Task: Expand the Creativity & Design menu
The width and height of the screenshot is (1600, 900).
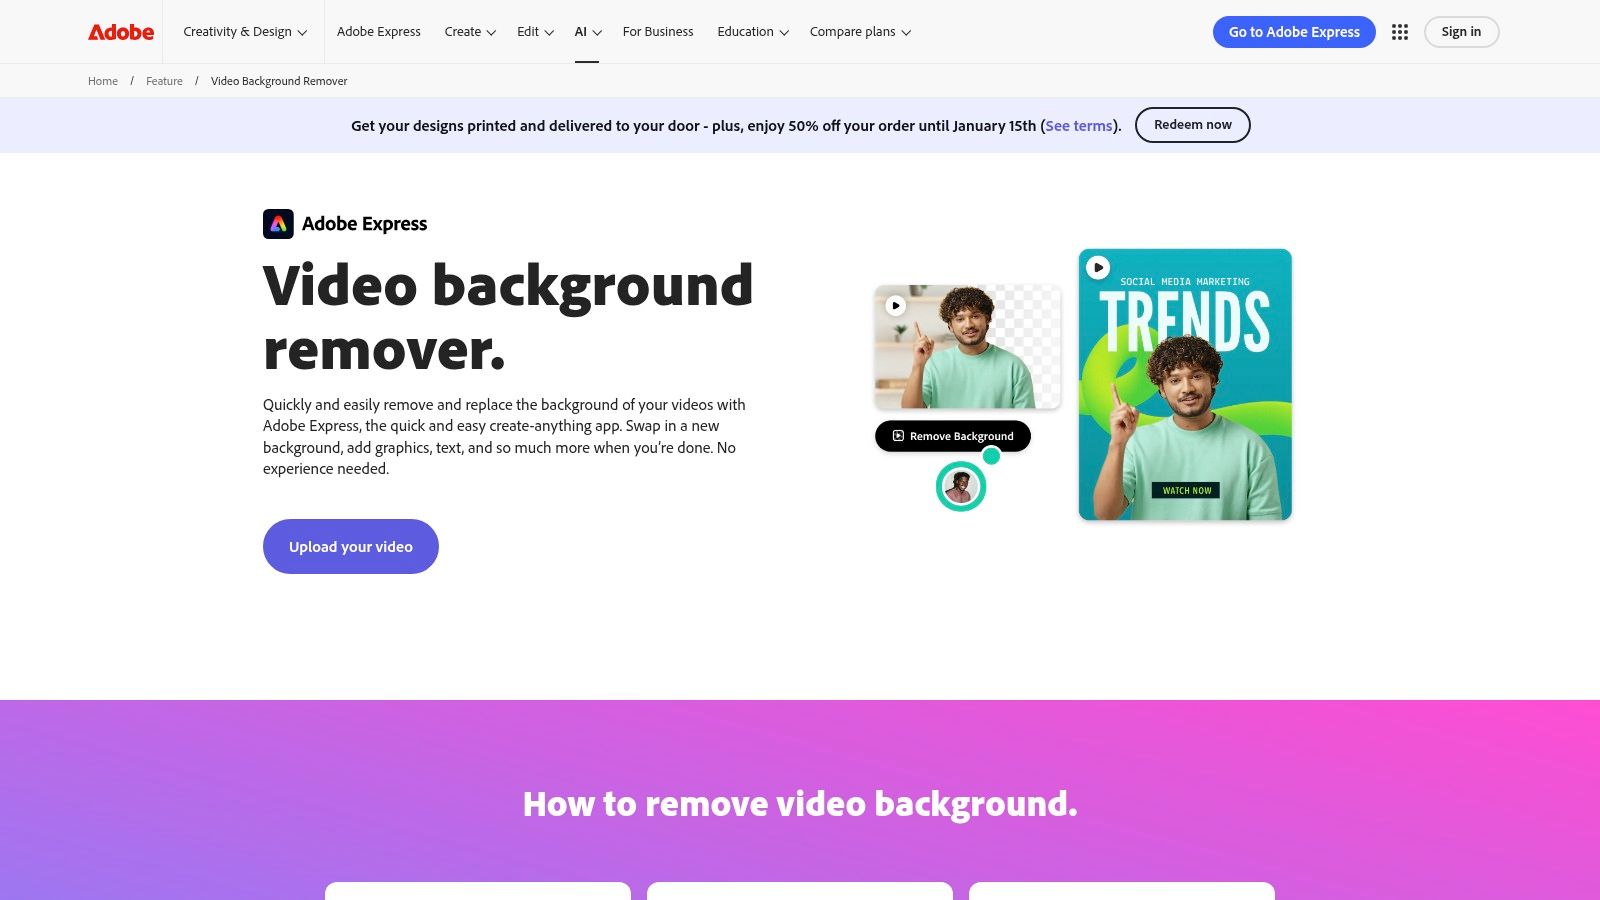Action: (x=243, y=31)
